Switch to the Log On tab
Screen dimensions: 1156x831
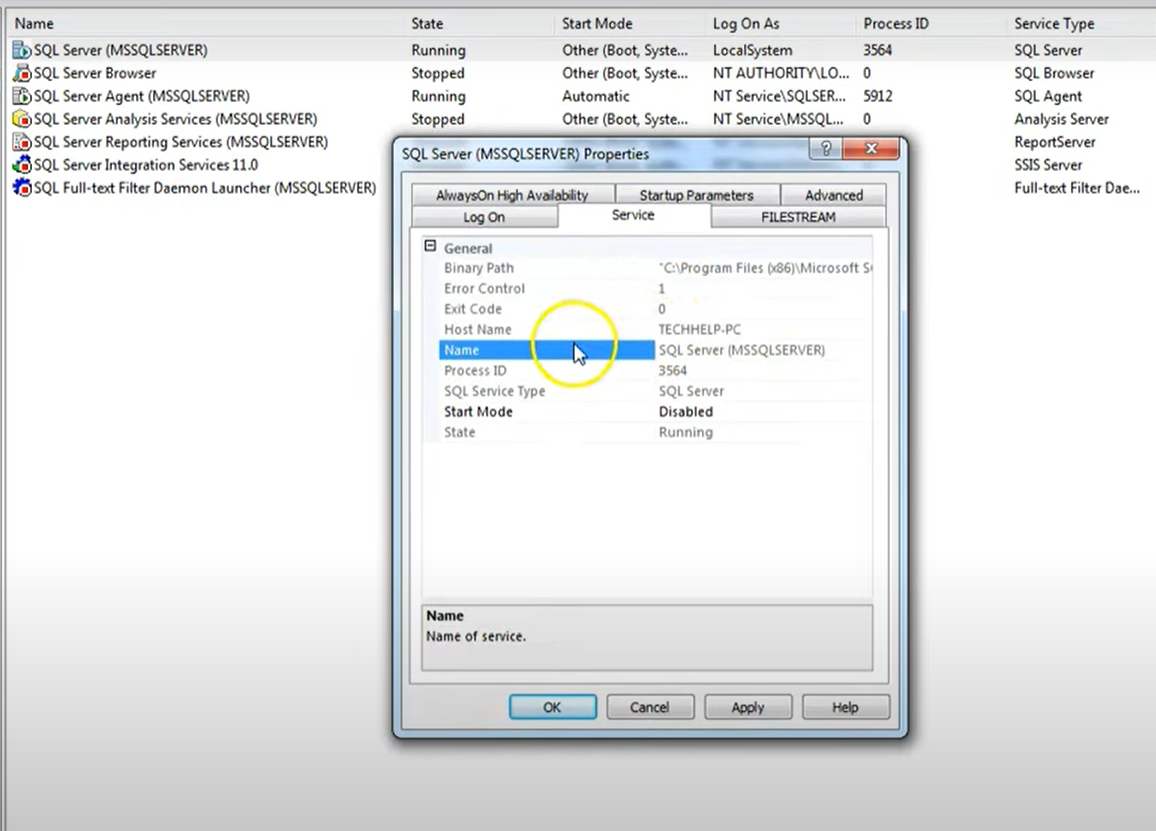click(484, 217)
